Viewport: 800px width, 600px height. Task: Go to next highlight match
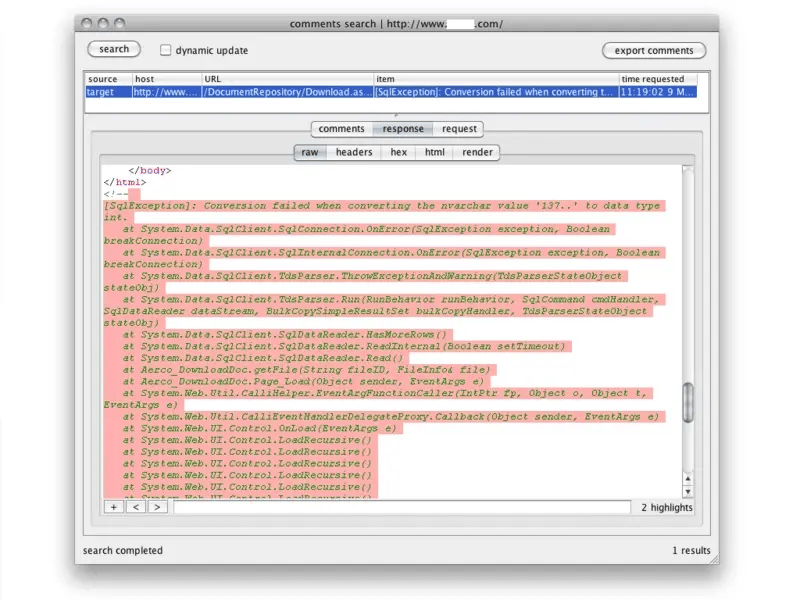pyautogui.click(x=157, y=507)
